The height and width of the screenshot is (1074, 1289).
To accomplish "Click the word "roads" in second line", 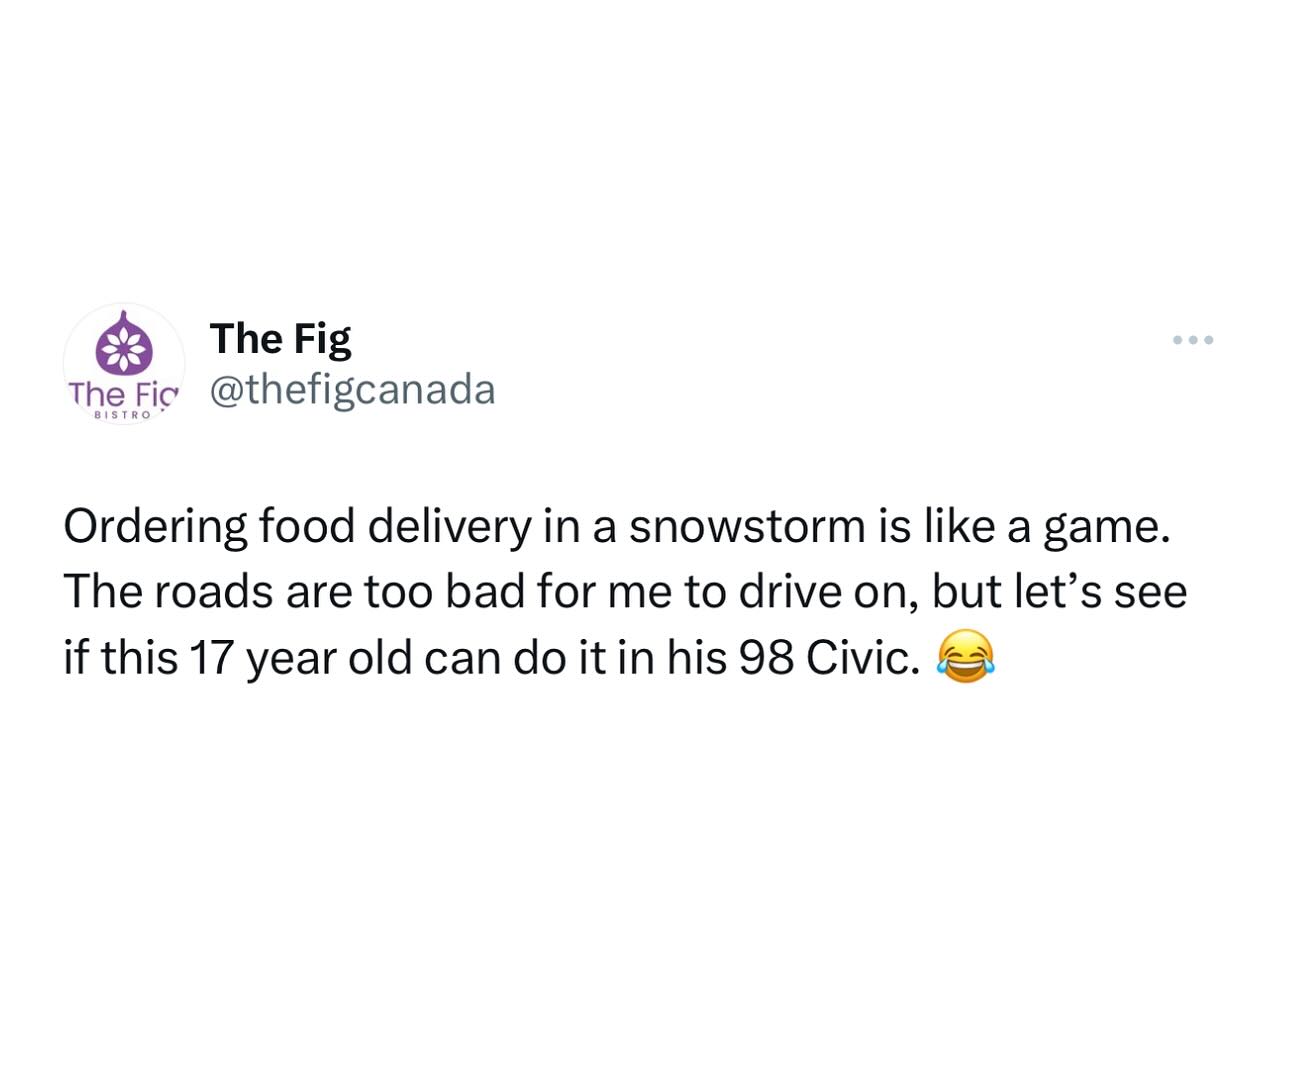I will click(x=213, y=592).
